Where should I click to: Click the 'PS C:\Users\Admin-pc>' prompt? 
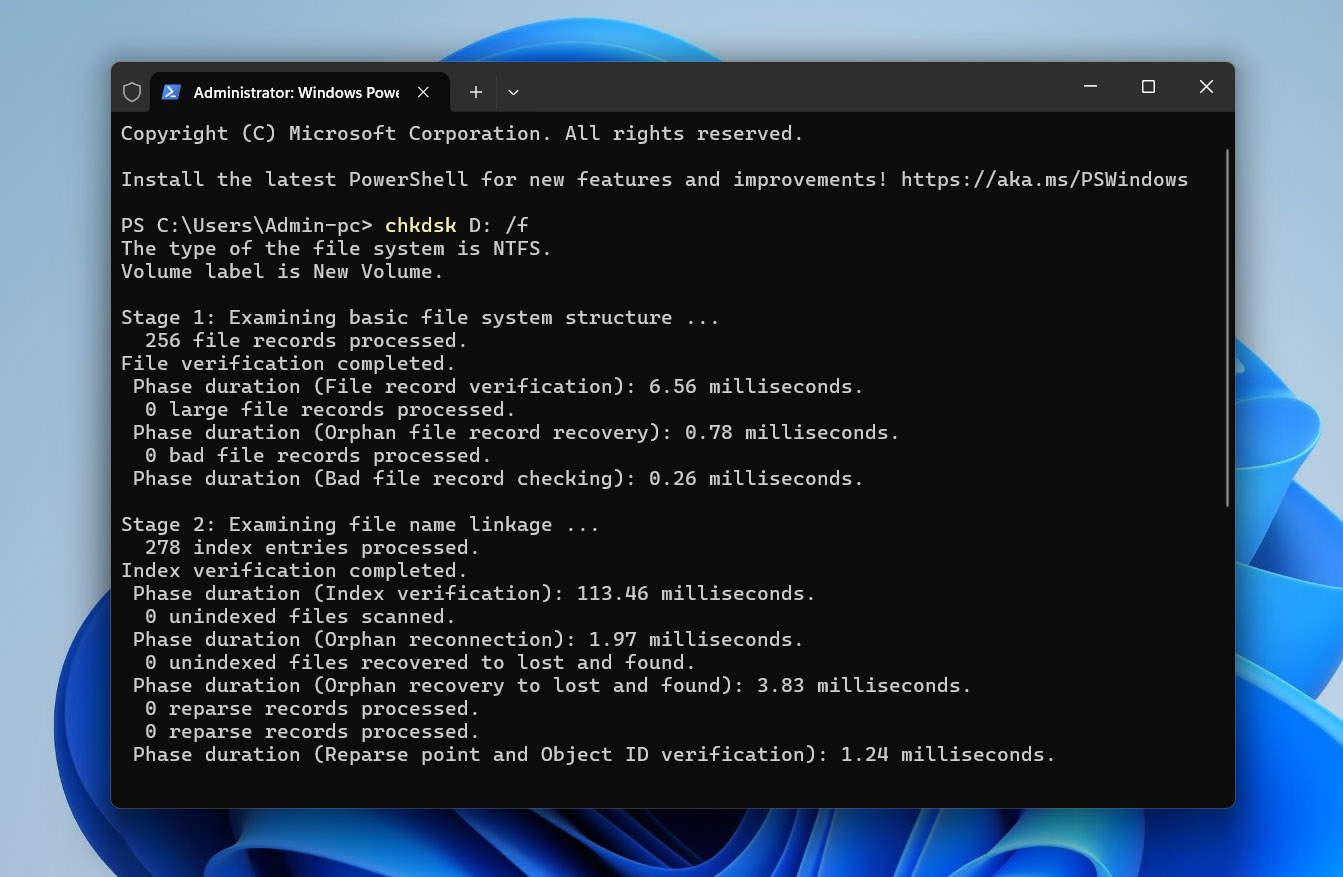click(x=246, y=226)
